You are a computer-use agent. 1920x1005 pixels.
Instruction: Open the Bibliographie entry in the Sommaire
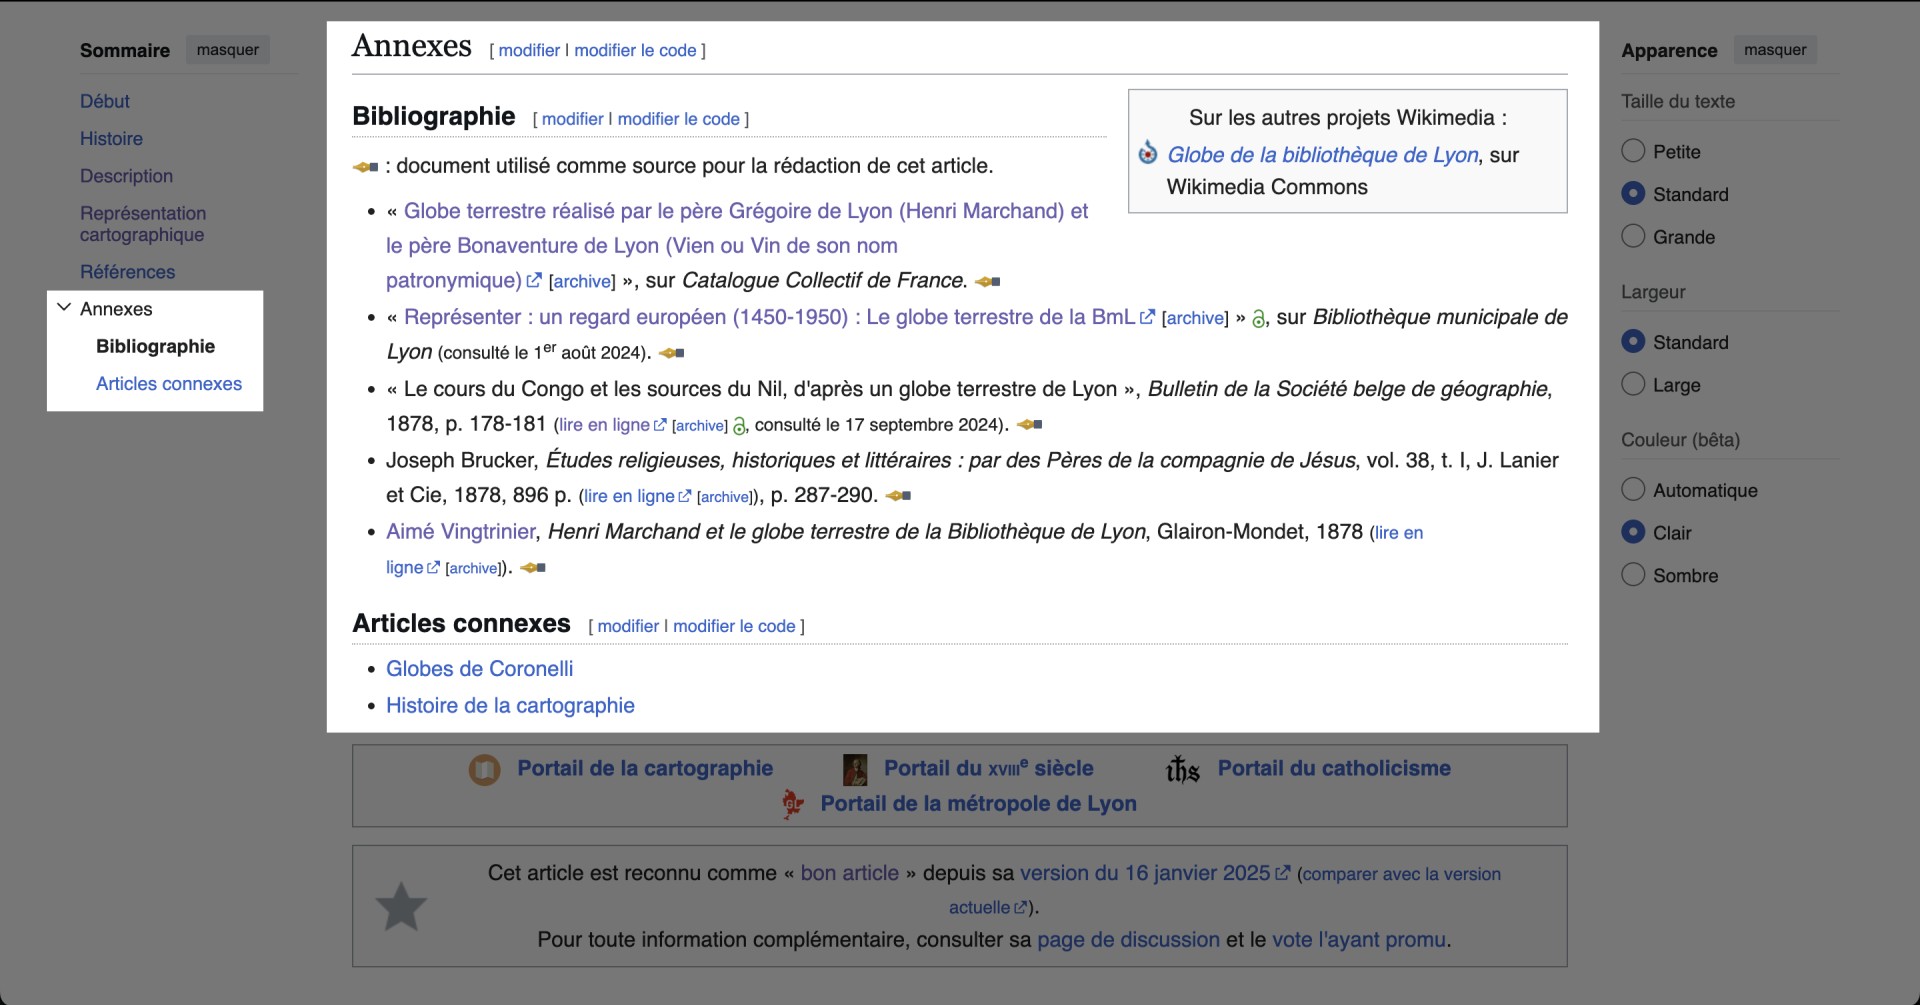coord(155,346)
